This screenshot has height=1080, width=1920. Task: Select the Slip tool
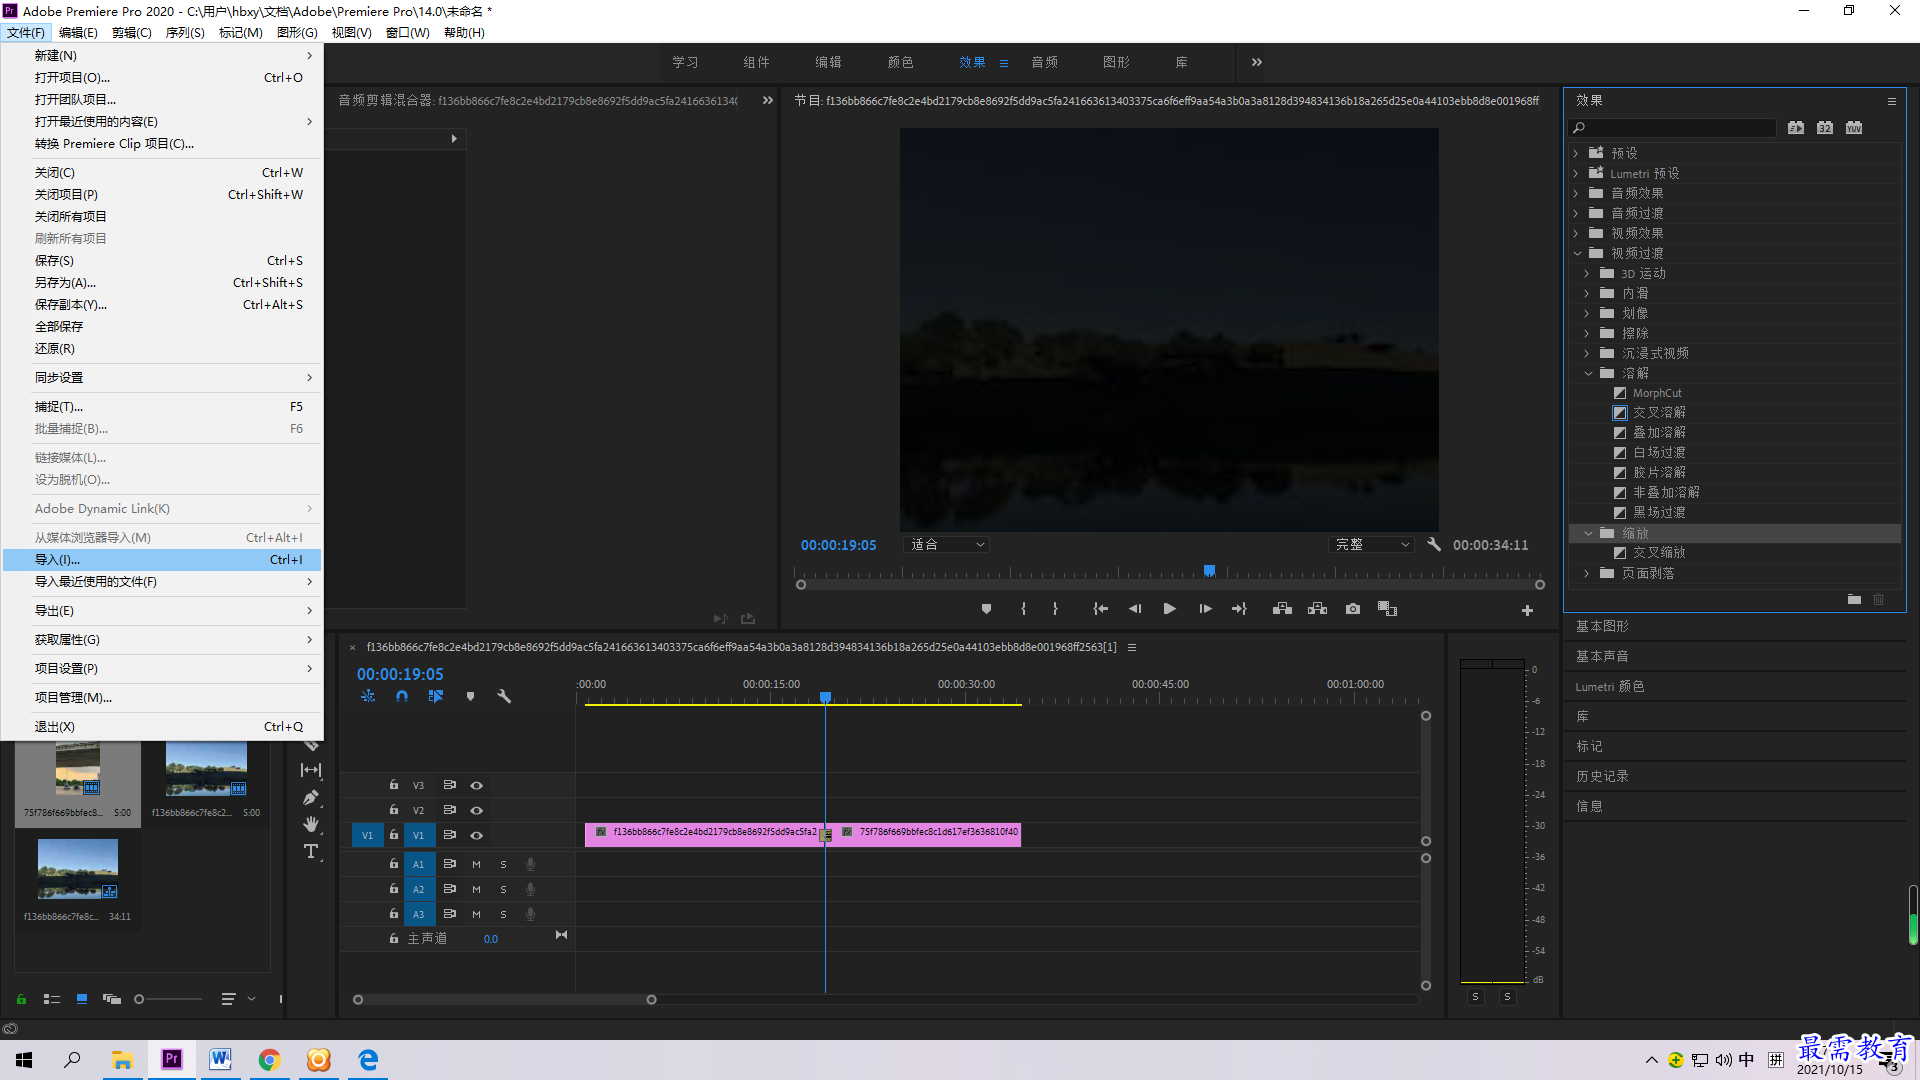311,770
